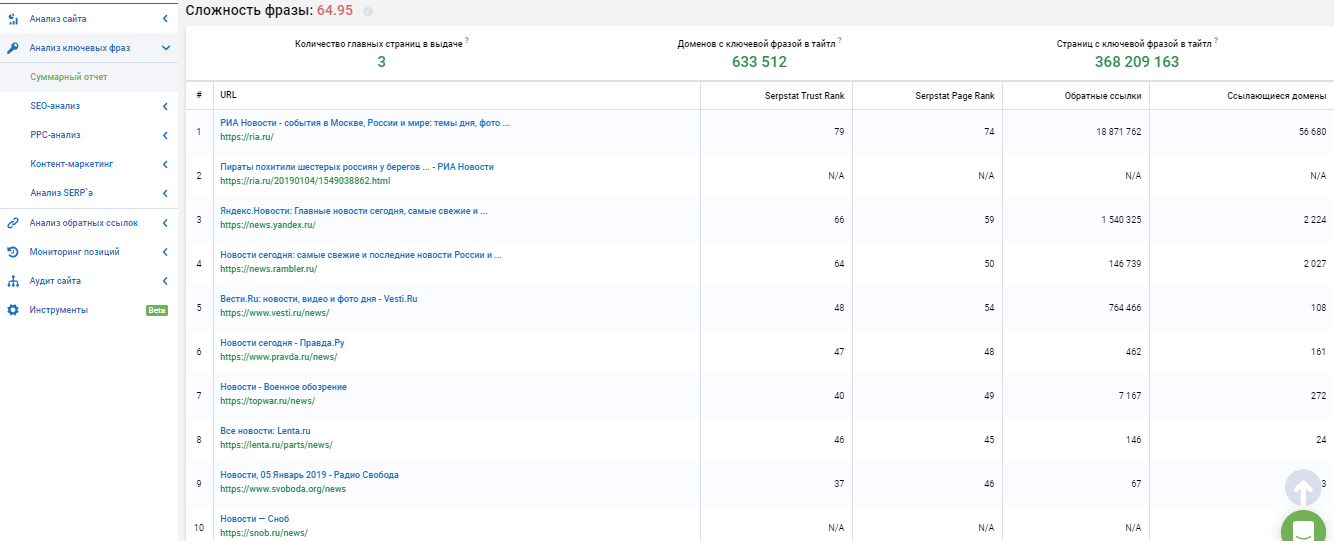Open Новости - Военное обозрение link
This screenshot has height=541, width=1334.
point(284,387)
